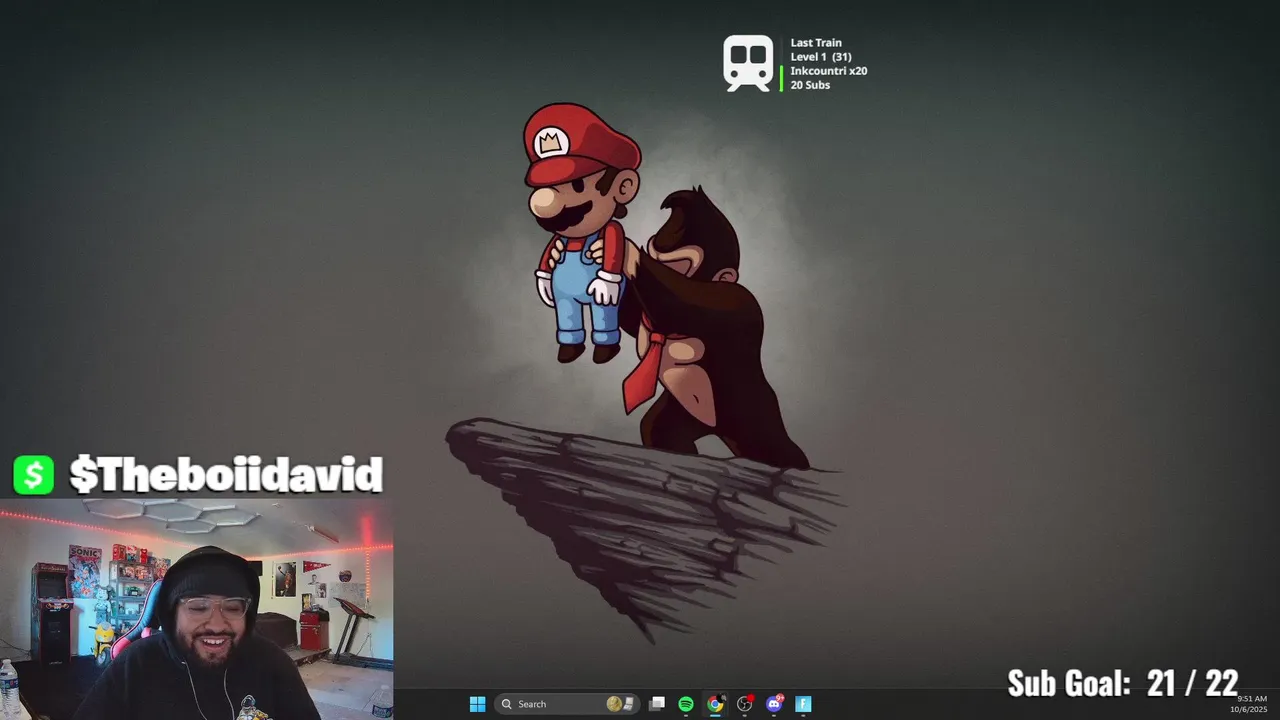
Task: Open Discord from the taskbar
Action: 774,704
